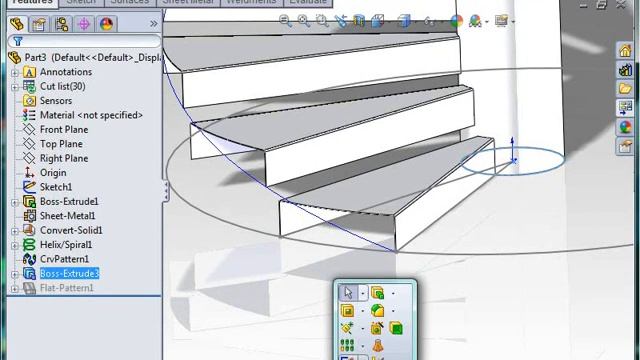Expand the Flat-Pattern1 feature
Screen dimensions: 640x360
click(x=15, y=289)
